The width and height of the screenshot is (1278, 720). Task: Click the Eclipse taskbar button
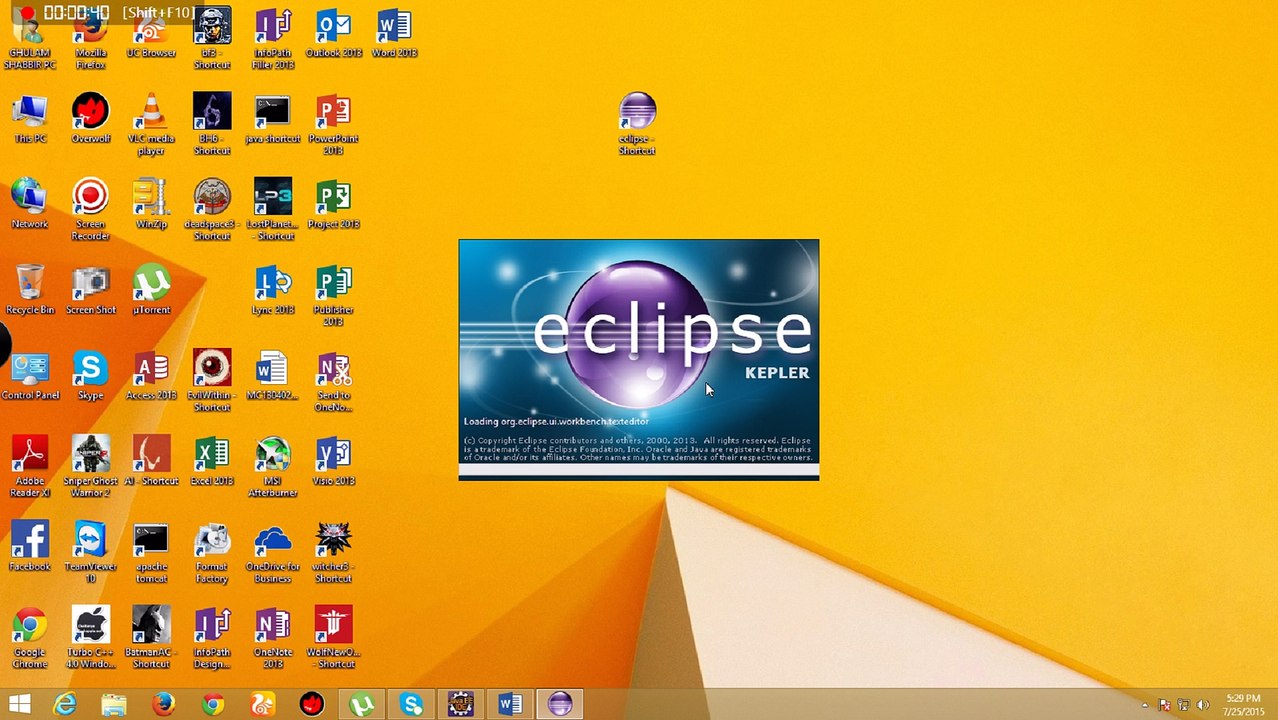coord(559,704)
